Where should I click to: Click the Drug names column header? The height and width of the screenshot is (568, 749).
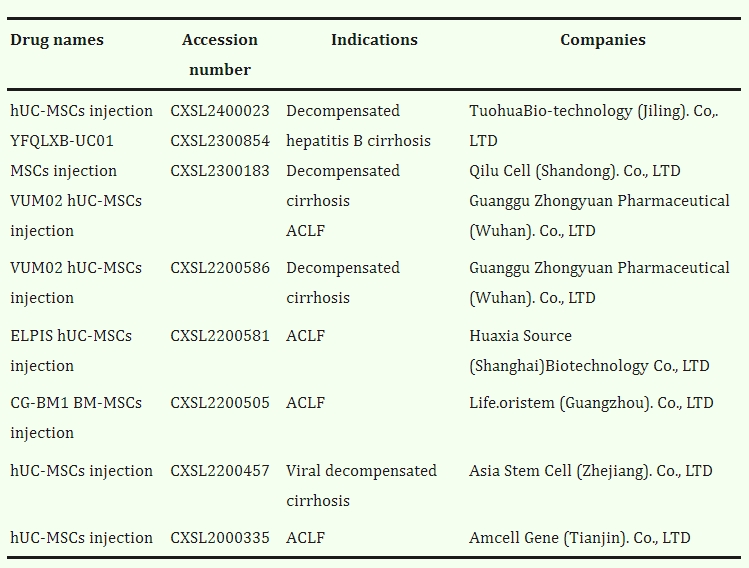(x=57, y=40)
